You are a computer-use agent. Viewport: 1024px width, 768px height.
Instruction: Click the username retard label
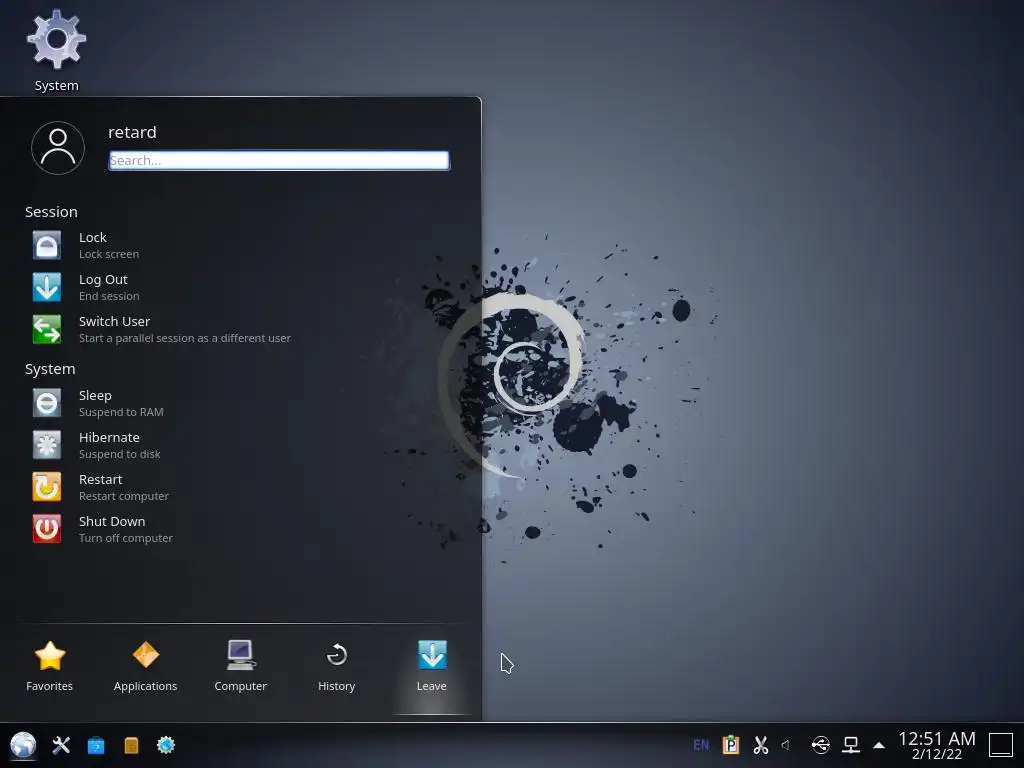pos(132,132)
